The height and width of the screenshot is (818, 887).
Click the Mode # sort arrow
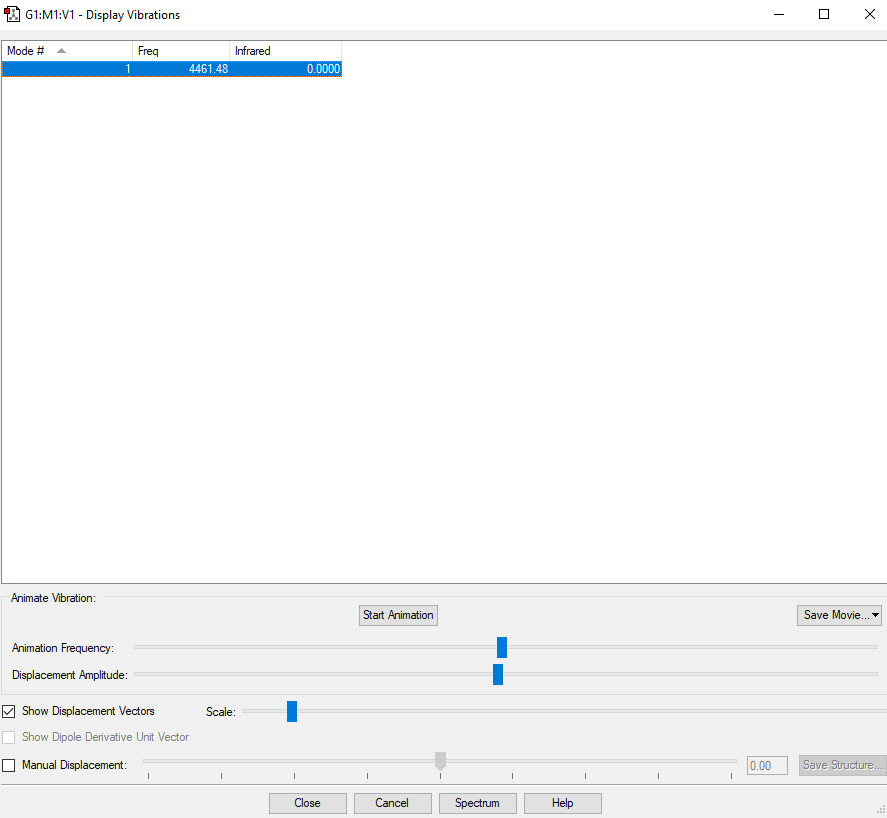point(62,51)
